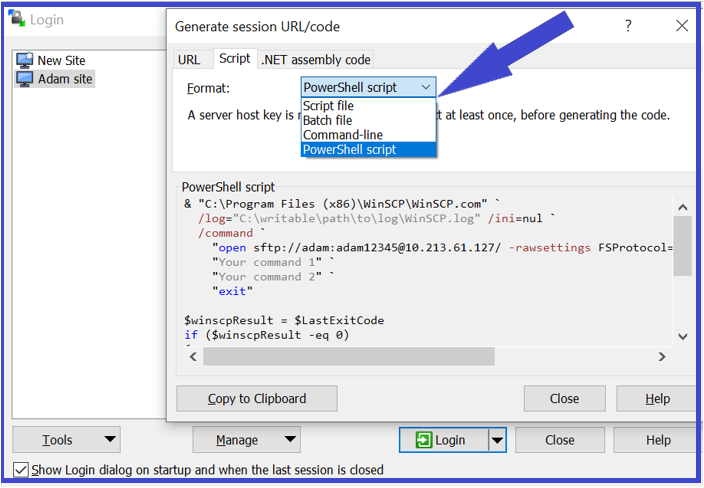Choose Command-line from Format list
The height and width of the screenshot is (488, 704).
(368, 135)
